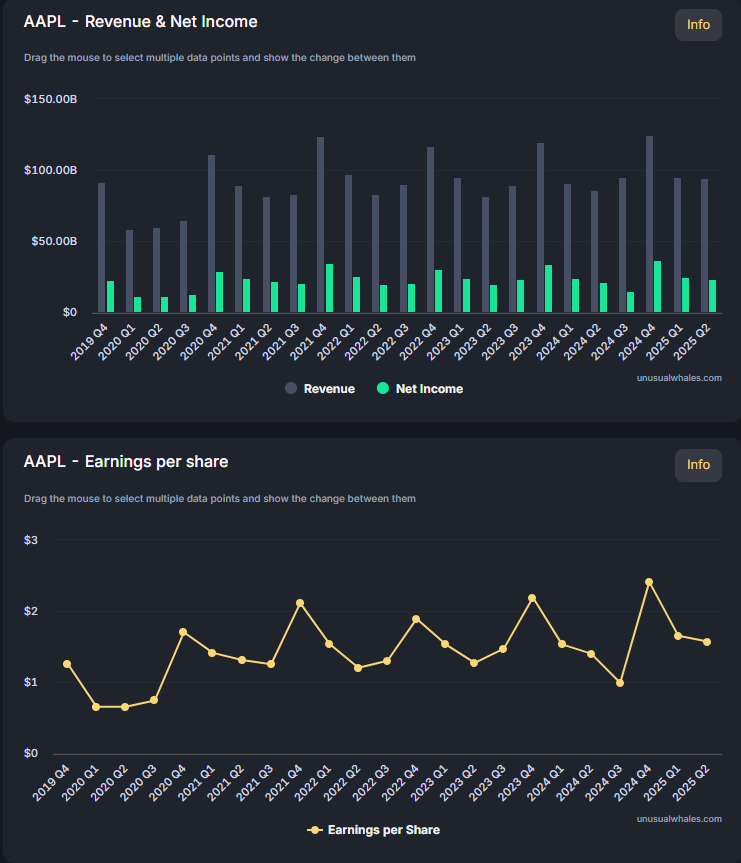
Task: Select the 2023 Q4 EPS data point
Action: point(532,598)
